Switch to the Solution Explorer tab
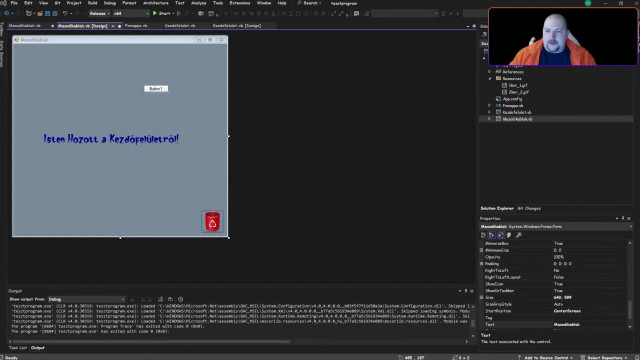 pyautogui.click(x=497, y=209)
